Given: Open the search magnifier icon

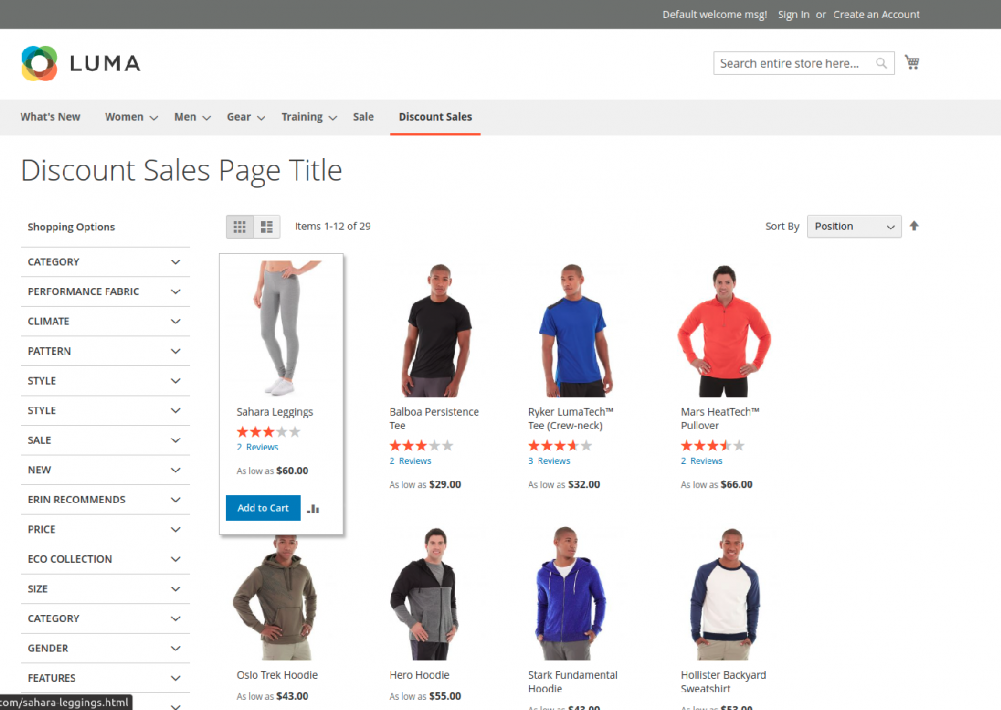Looking at the screenshot, I should (x=881, y=62).
